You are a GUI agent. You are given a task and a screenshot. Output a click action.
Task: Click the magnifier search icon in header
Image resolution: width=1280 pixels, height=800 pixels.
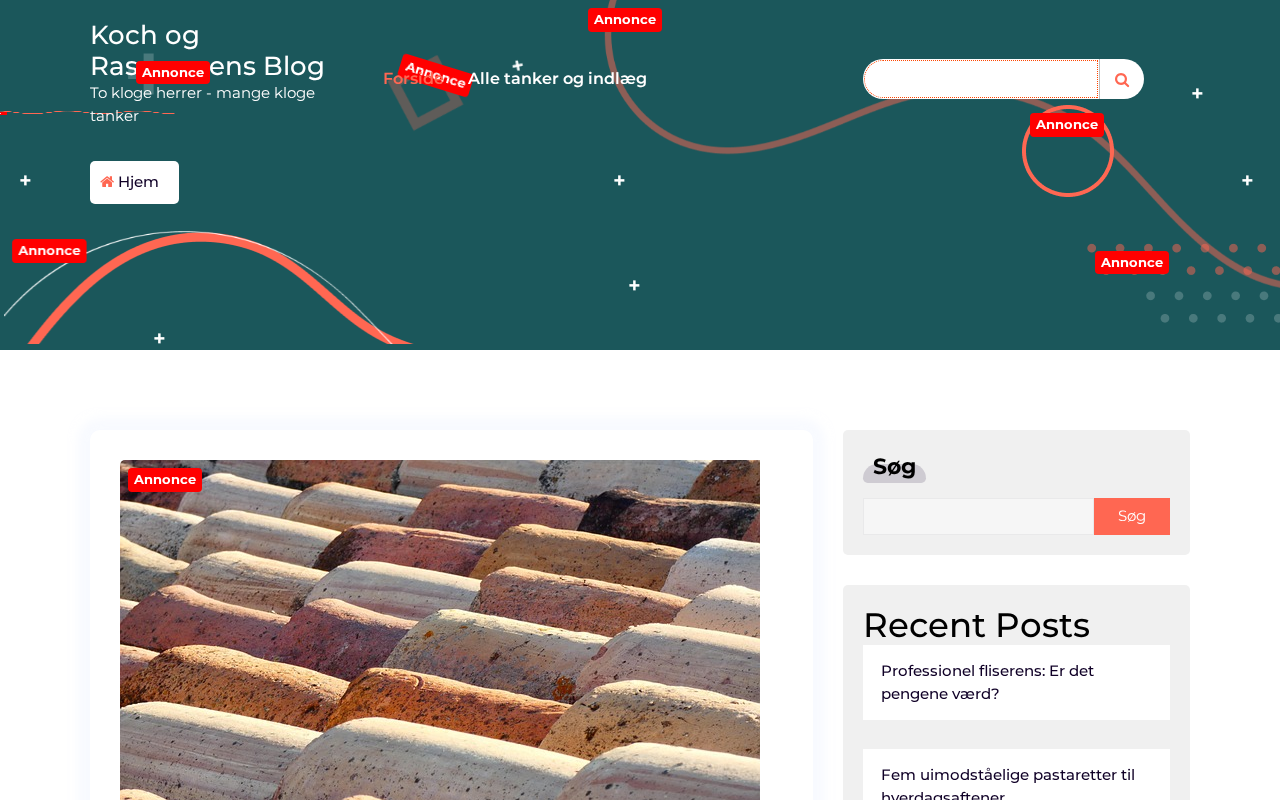coord(1122,80)
